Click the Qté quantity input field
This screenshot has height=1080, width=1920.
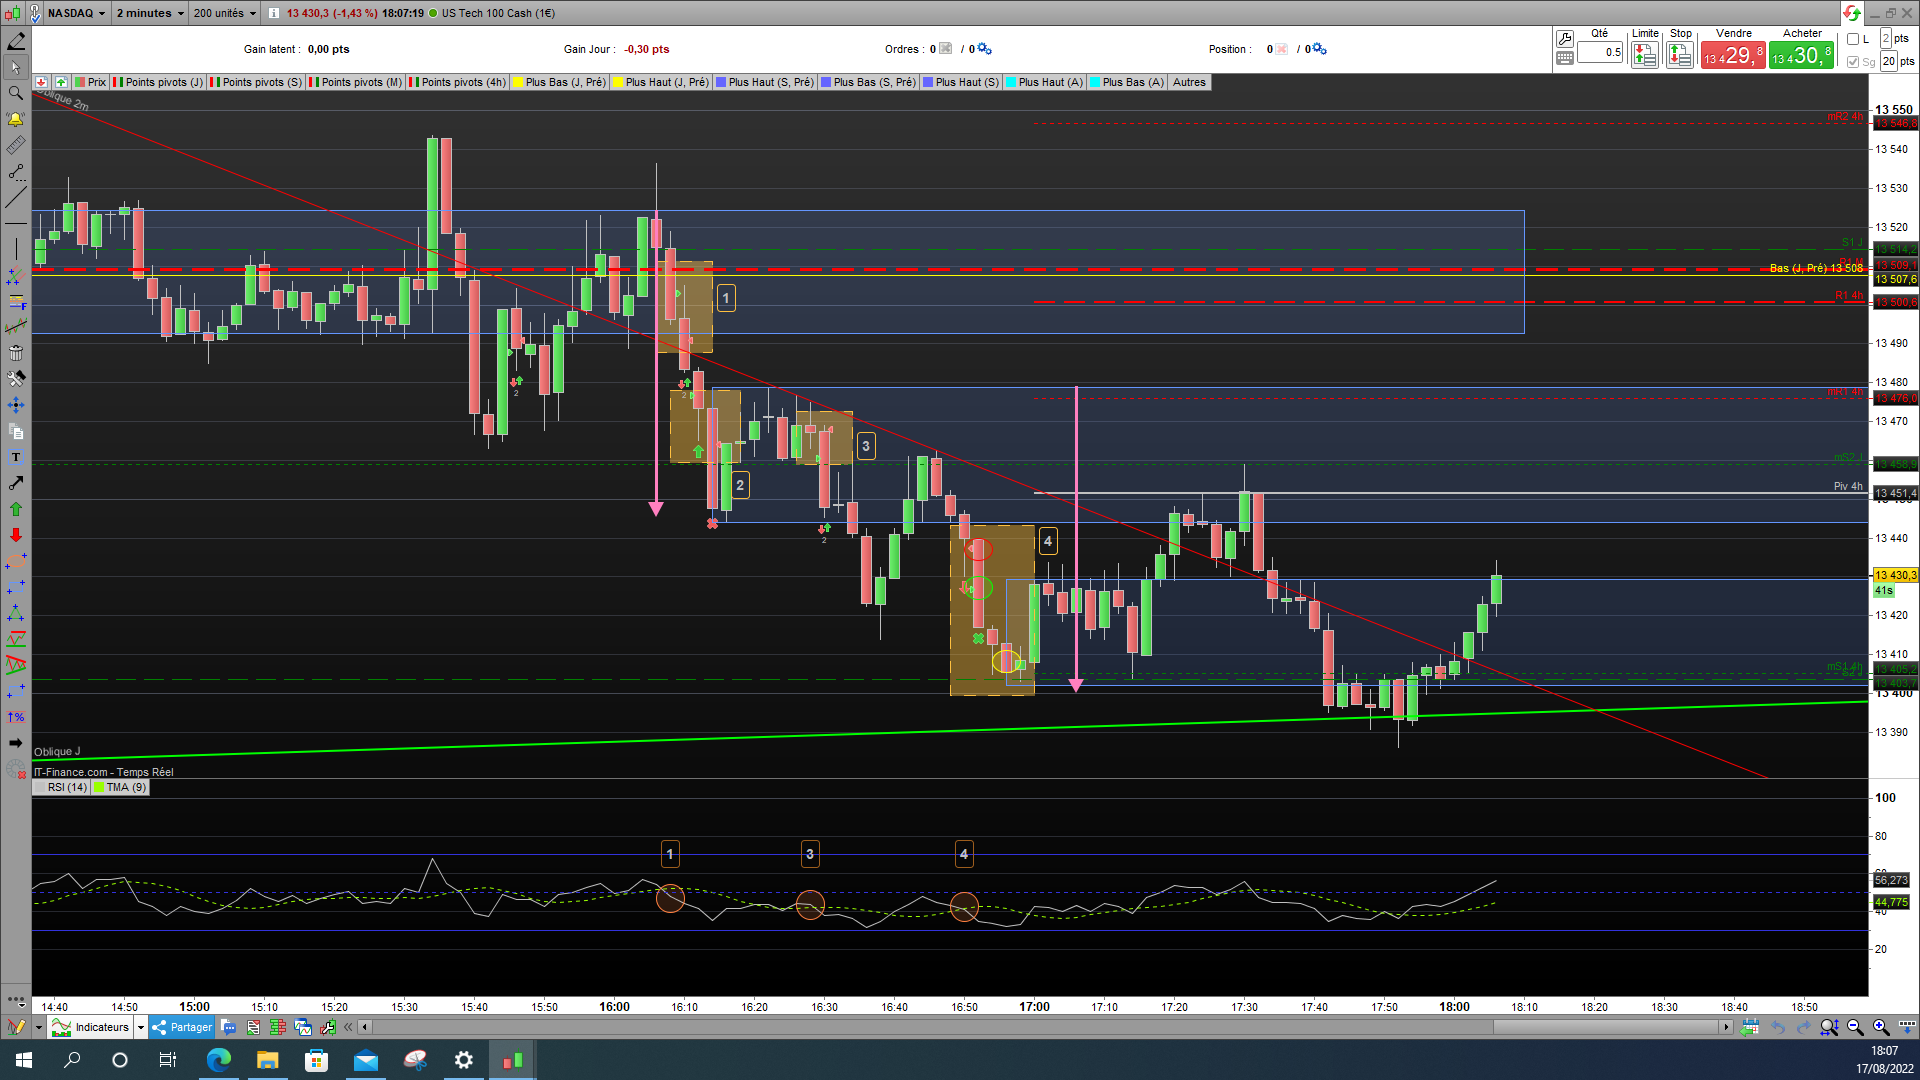point(1600,52)
